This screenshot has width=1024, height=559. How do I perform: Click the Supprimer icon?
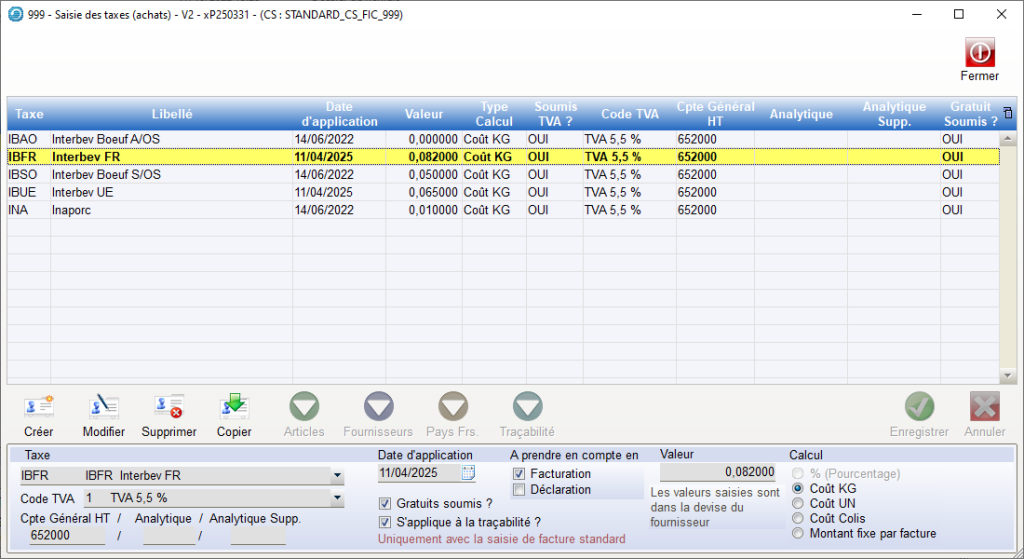click(x=168, y=407)
